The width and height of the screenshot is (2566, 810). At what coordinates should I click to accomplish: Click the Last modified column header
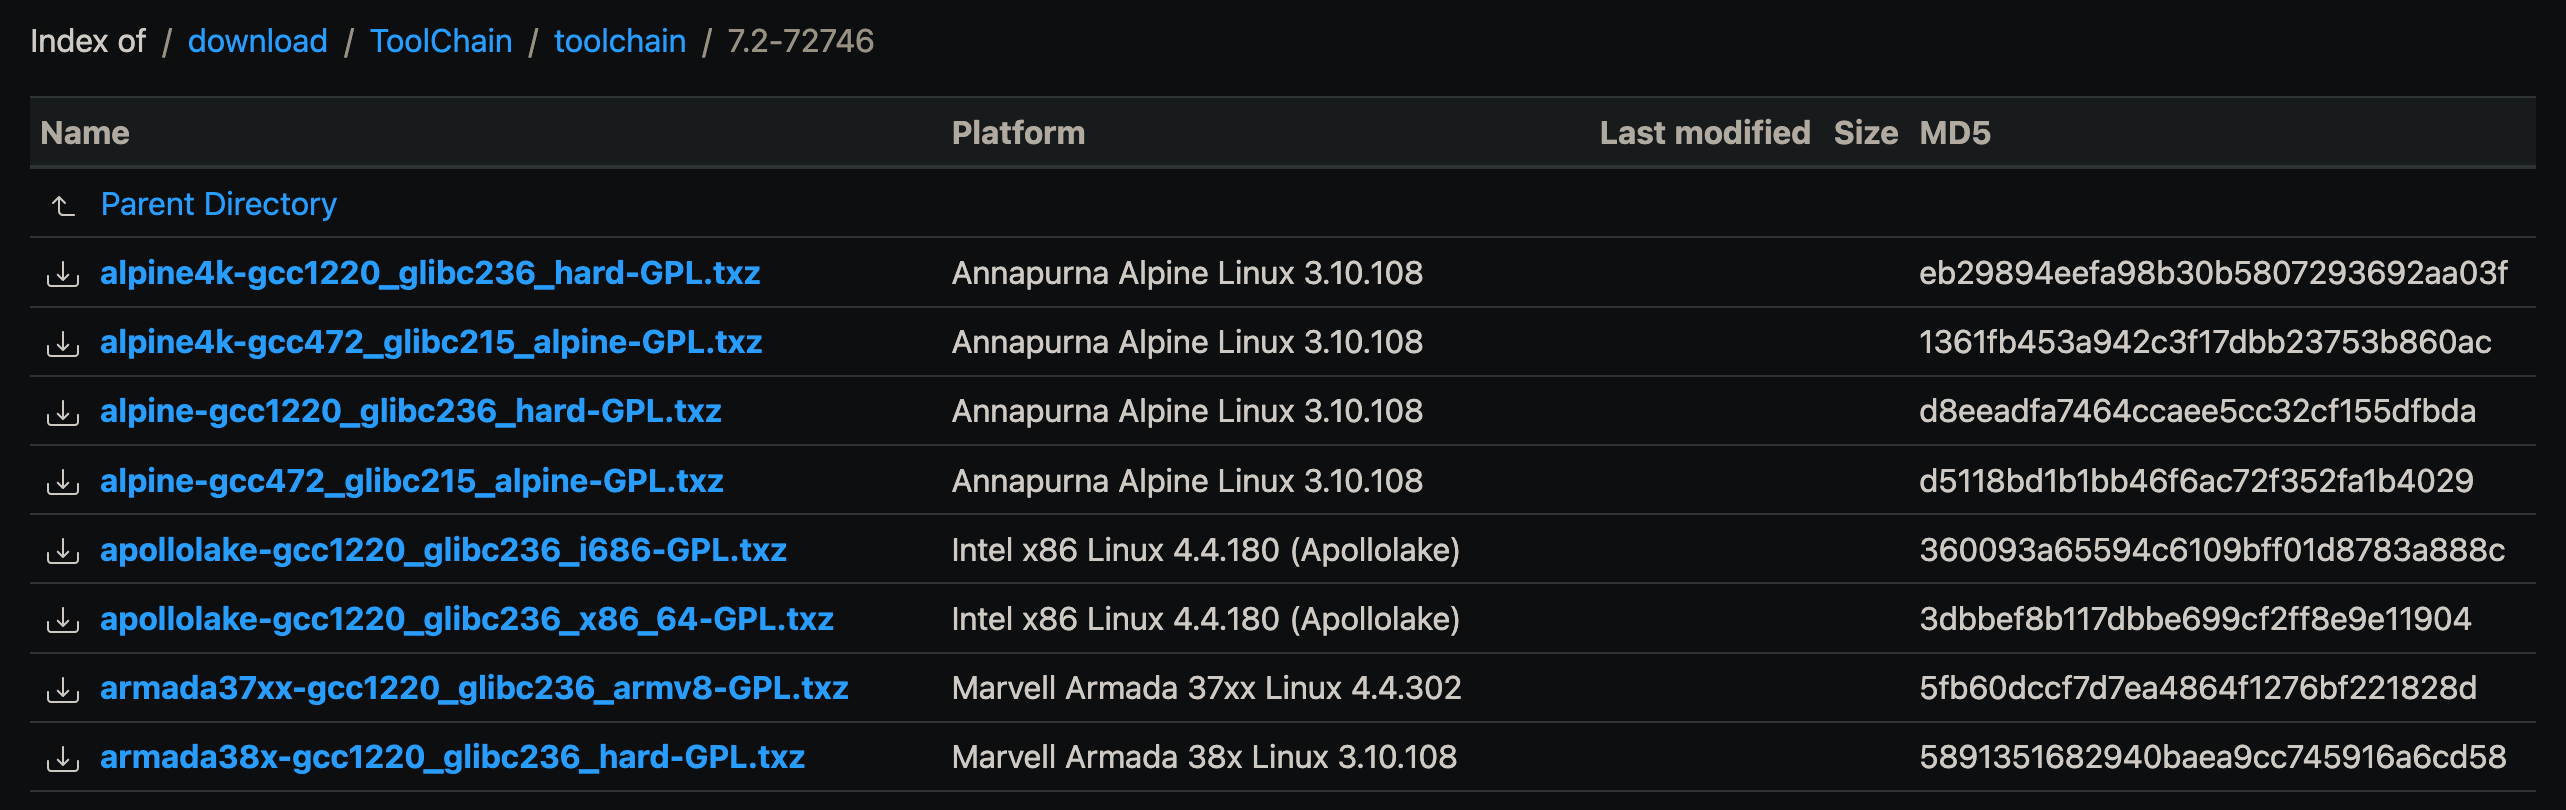coord(1704,133)
